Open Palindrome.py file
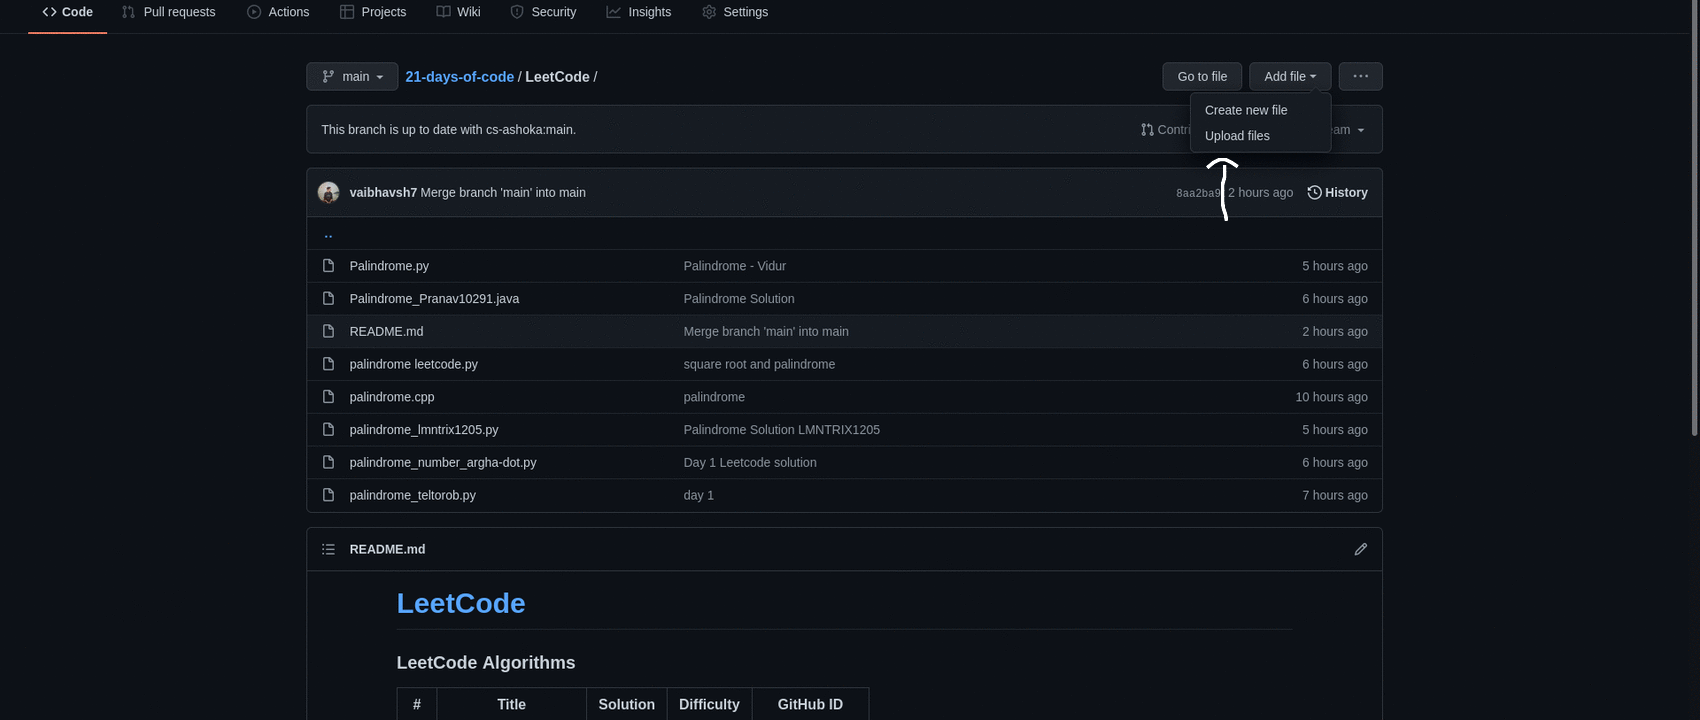 click(x=389, y=266)
